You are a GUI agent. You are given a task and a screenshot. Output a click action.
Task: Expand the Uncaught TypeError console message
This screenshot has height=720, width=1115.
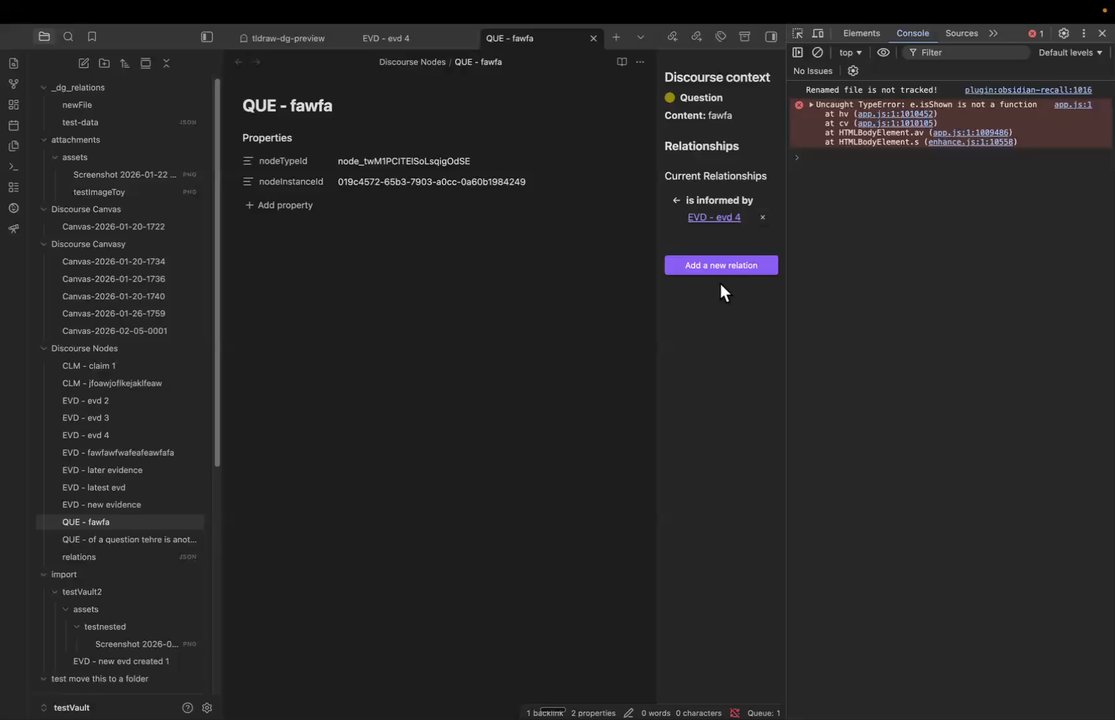(811, 104)
